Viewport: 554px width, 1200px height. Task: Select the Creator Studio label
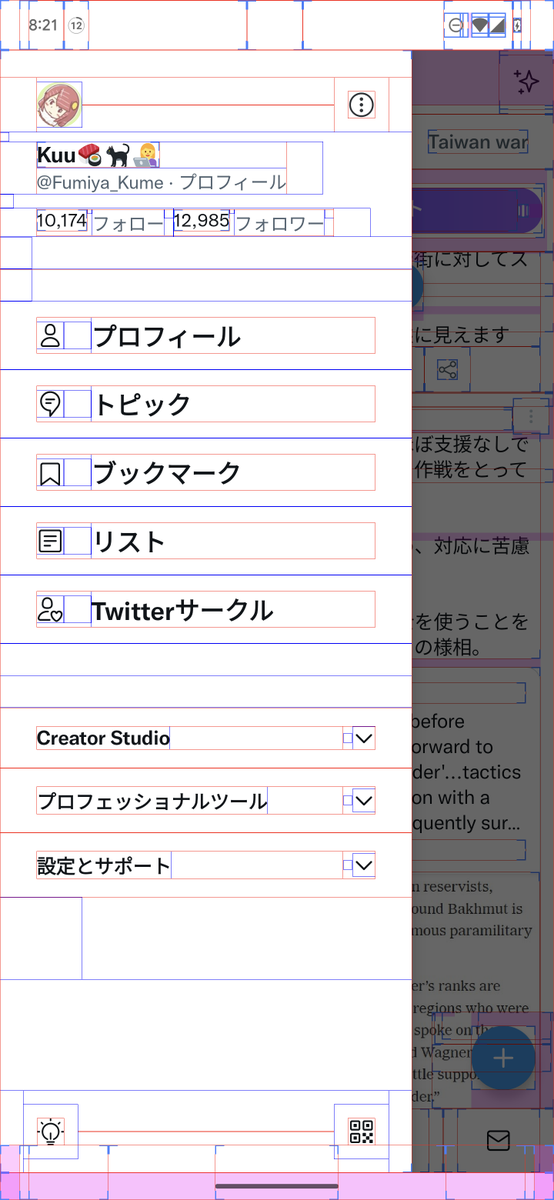103,738
